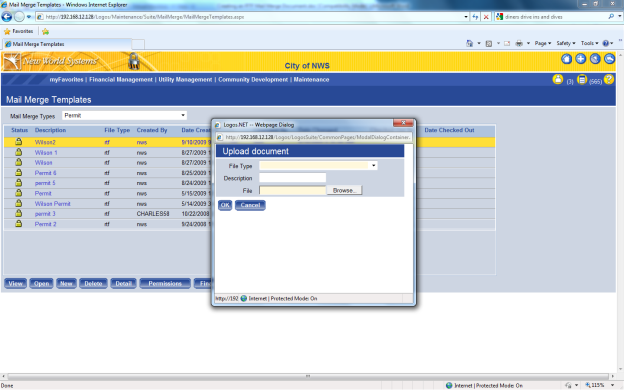Sort by the Description column header

click(50, 130)
